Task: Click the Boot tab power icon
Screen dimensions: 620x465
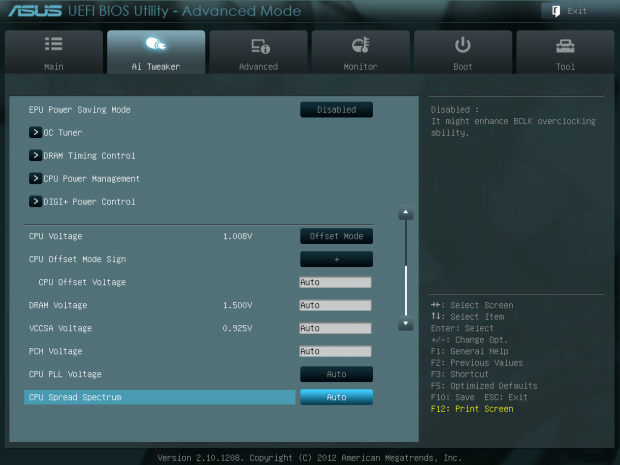Action: pos(463,46)
